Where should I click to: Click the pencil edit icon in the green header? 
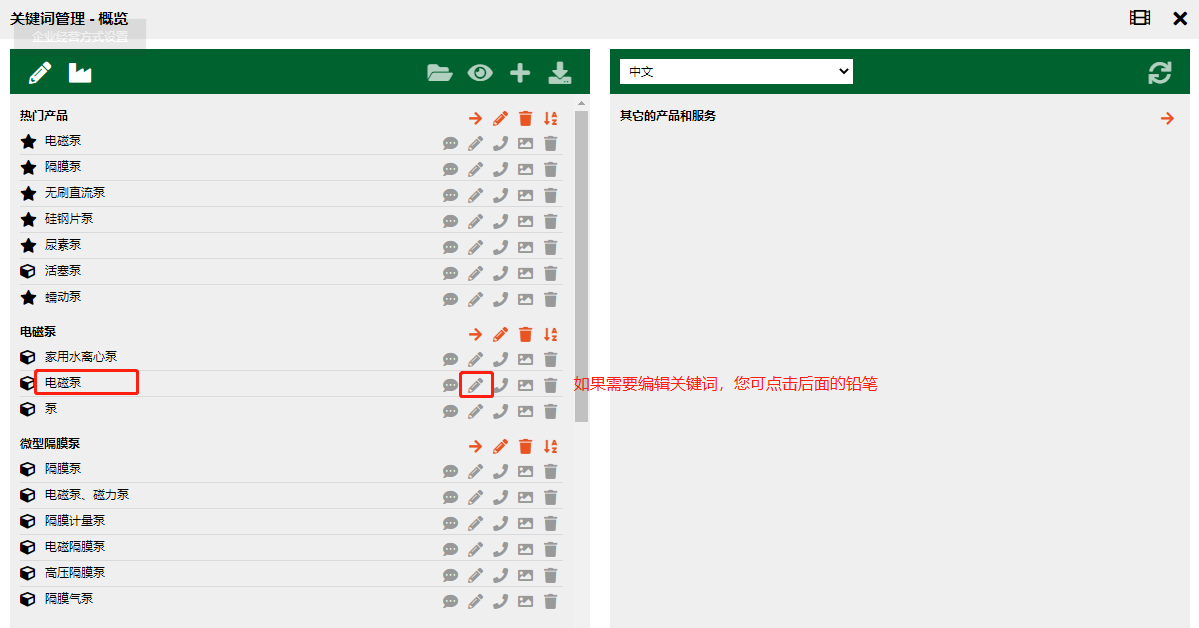[39, 73]
